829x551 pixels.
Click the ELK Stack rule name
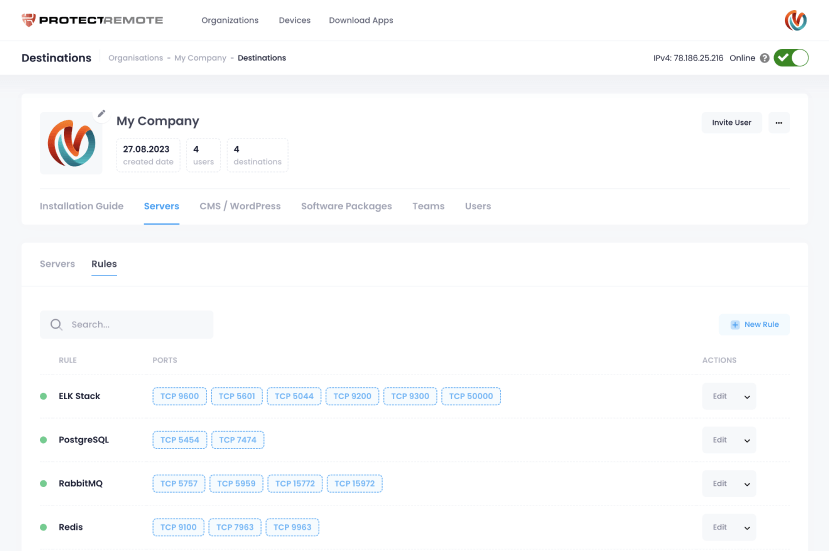(x=79, y=396)
